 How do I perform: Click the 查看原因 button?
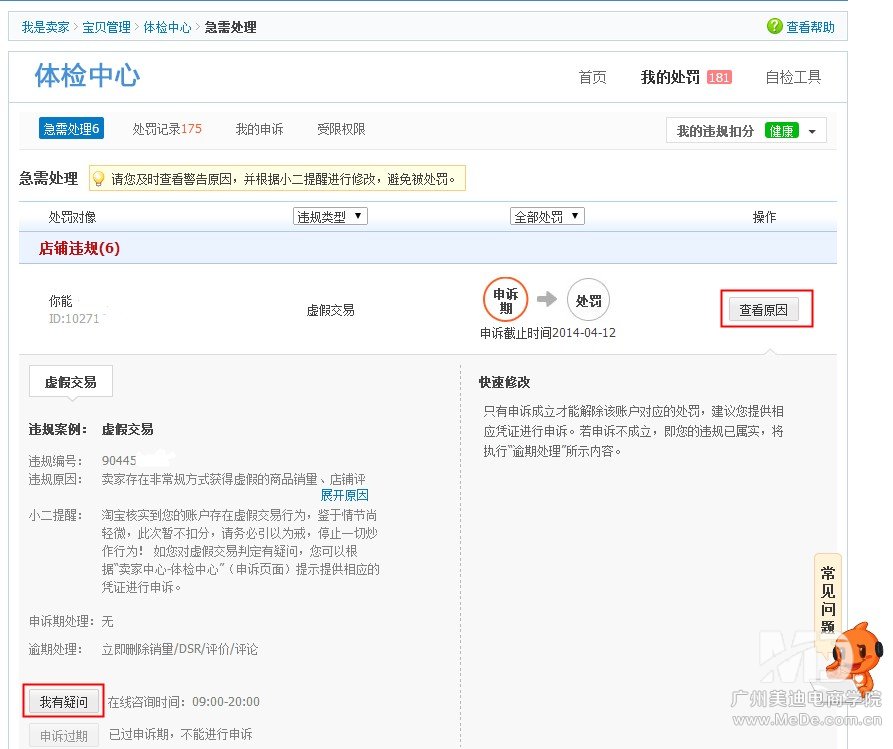(x=763, y=310)
